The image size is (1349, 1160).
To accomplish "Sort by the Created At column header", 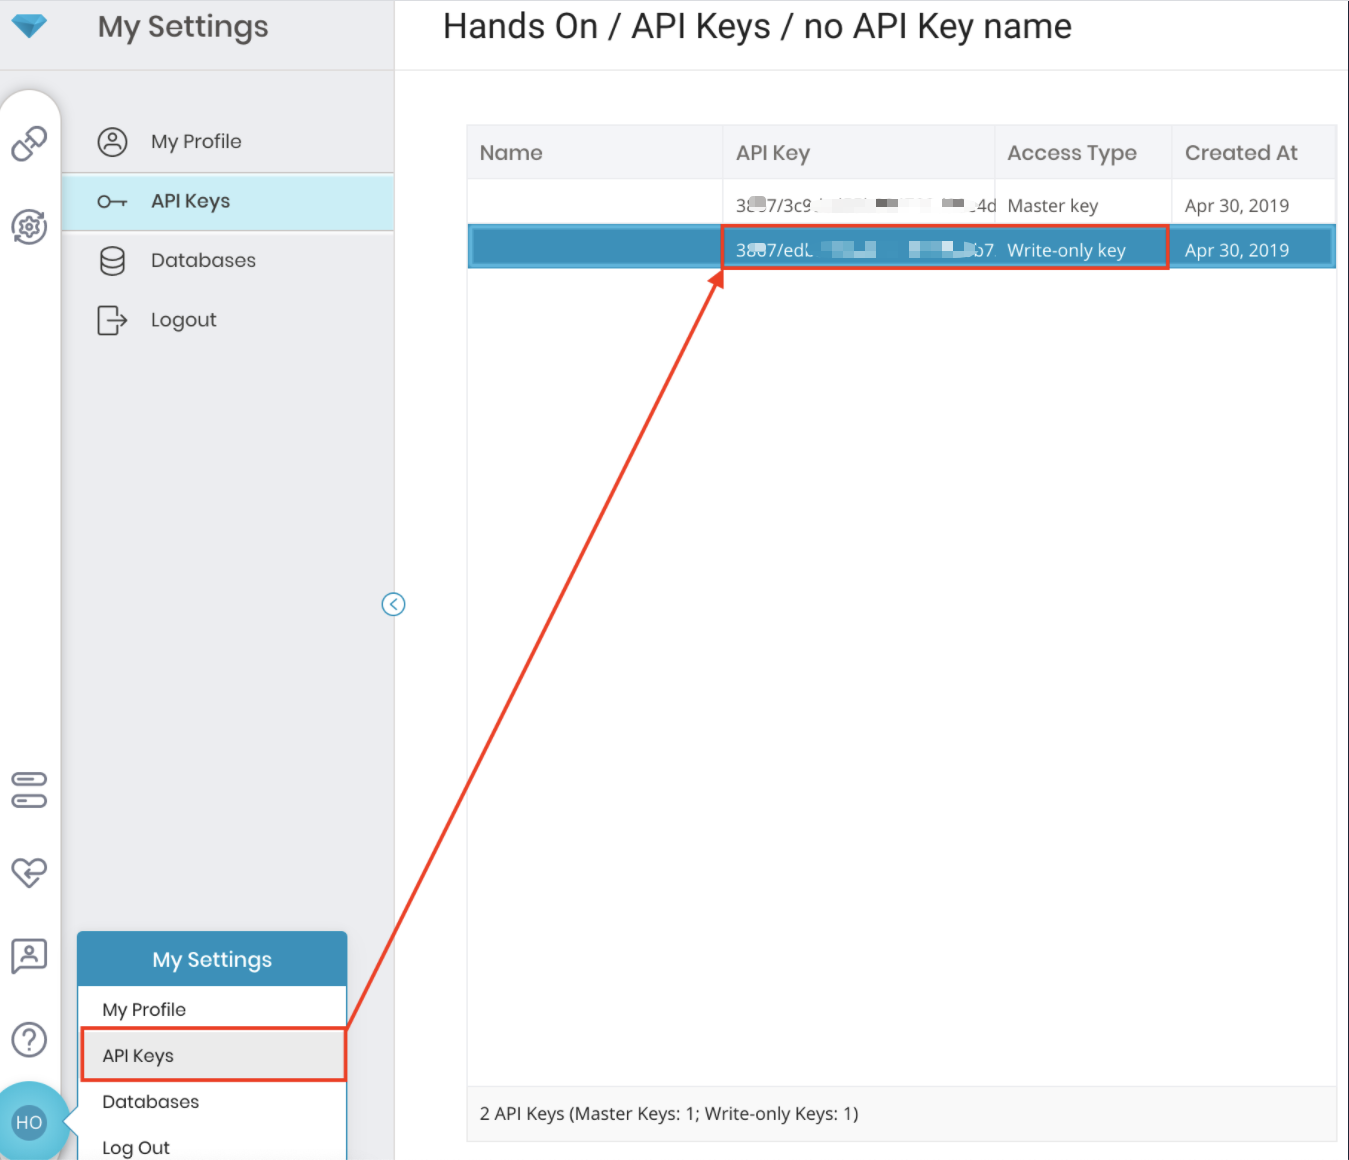I will pos(1240,153).
